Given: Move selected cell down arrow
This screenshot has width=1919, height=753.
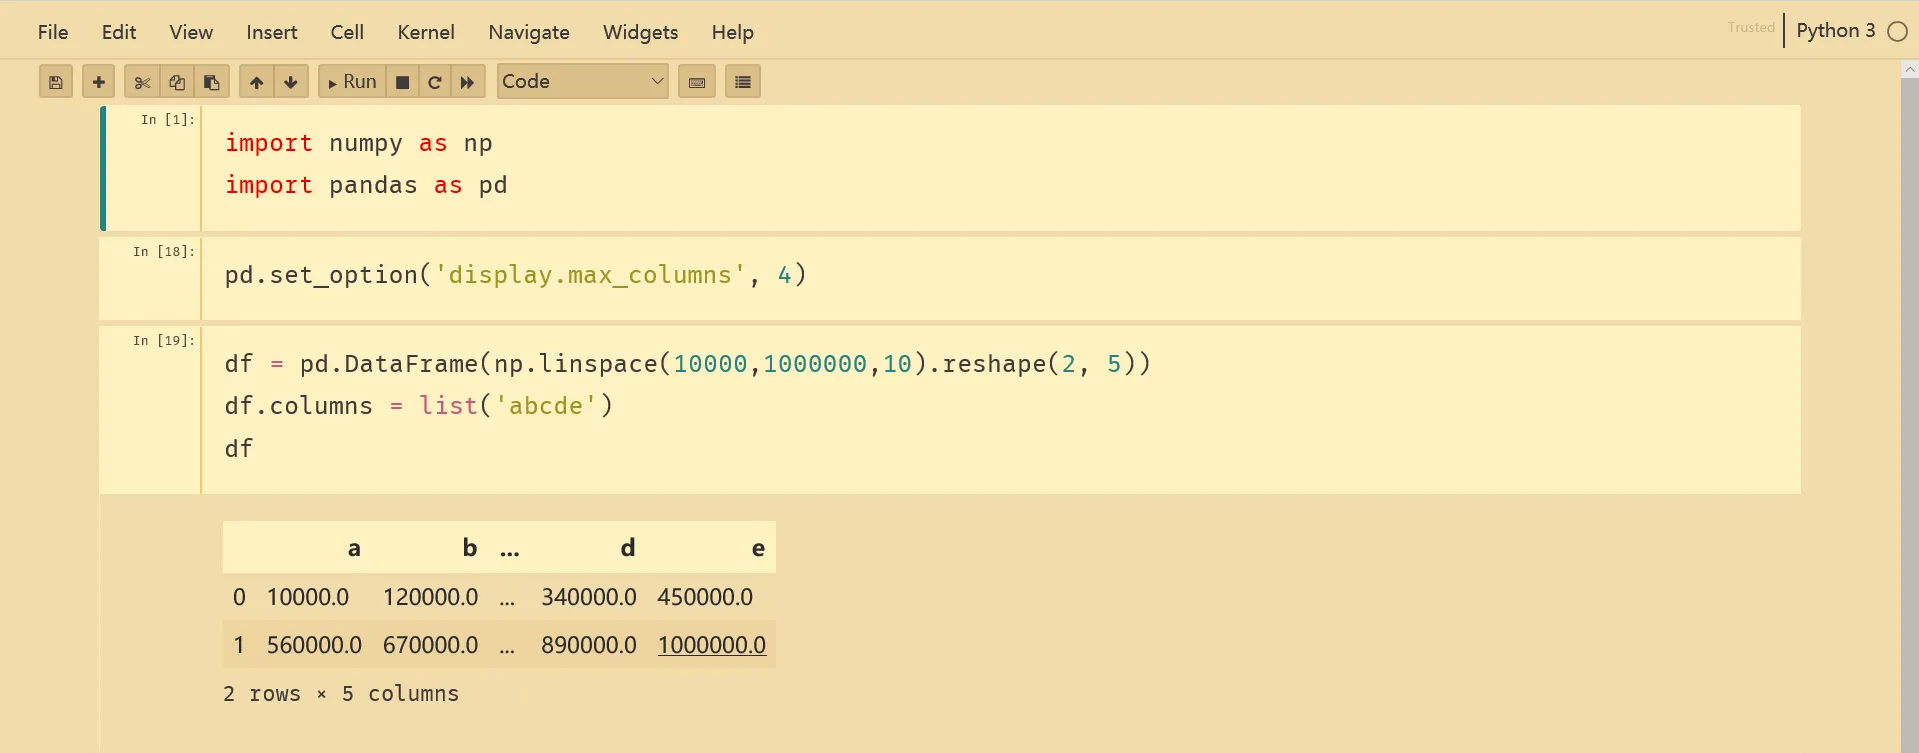Looking at the screenshot, I should [x=291, y=82].
